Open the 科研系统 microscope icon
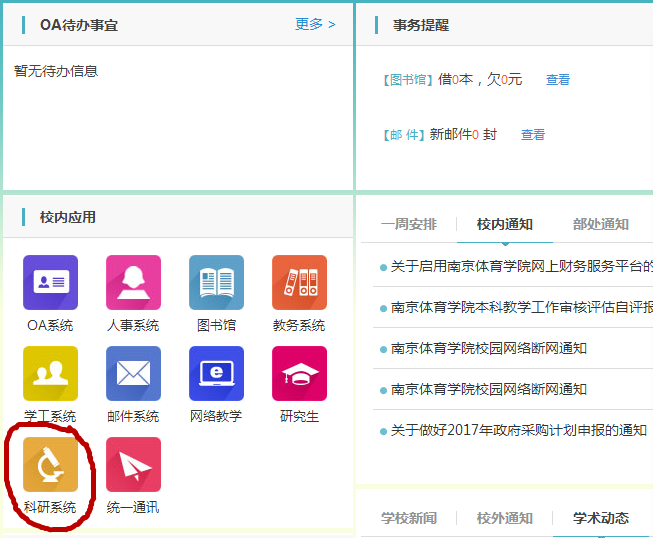653x538 pixels. 50,465
